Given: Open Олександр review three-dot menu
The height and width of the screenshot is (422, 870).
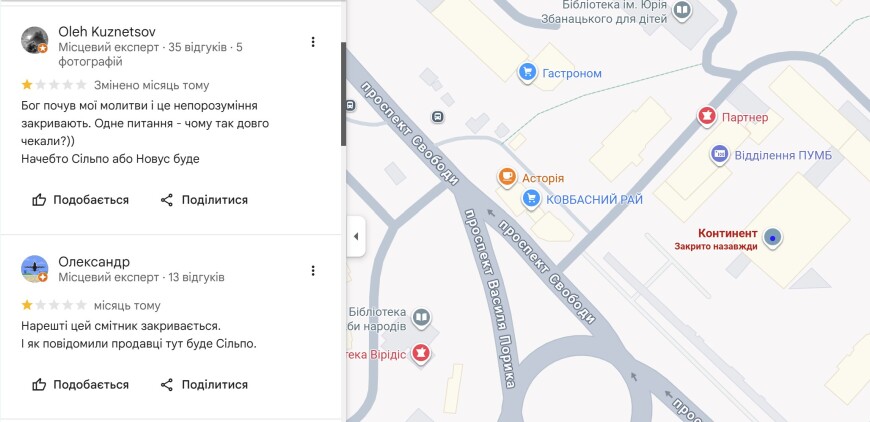Looking at the screenshot, I should pos(313,270).
